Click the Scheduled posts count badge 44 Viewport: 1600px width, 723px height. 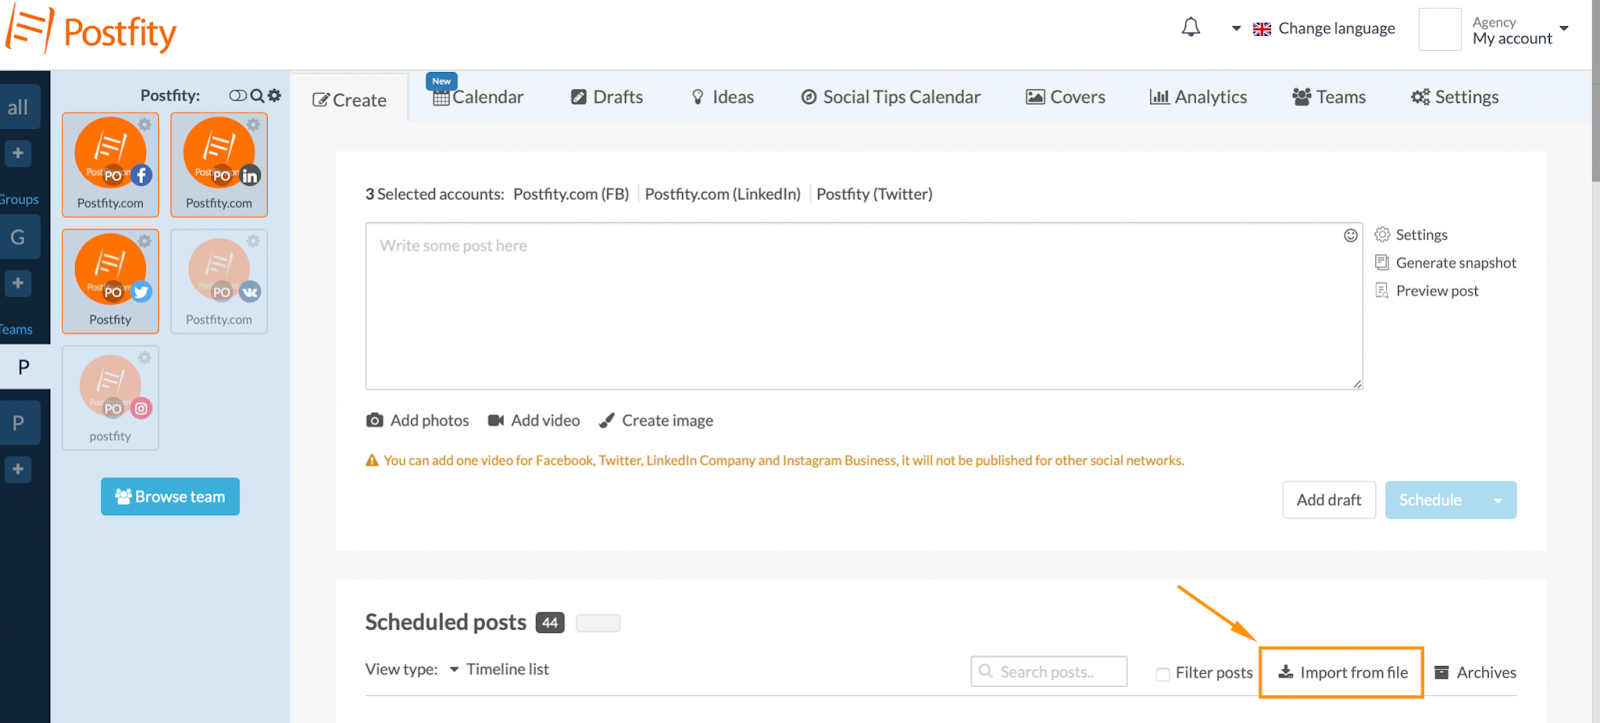point(550,623)
